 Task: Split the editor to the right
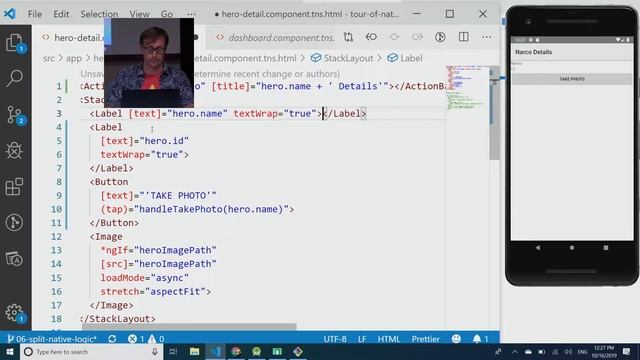point(463,38)
